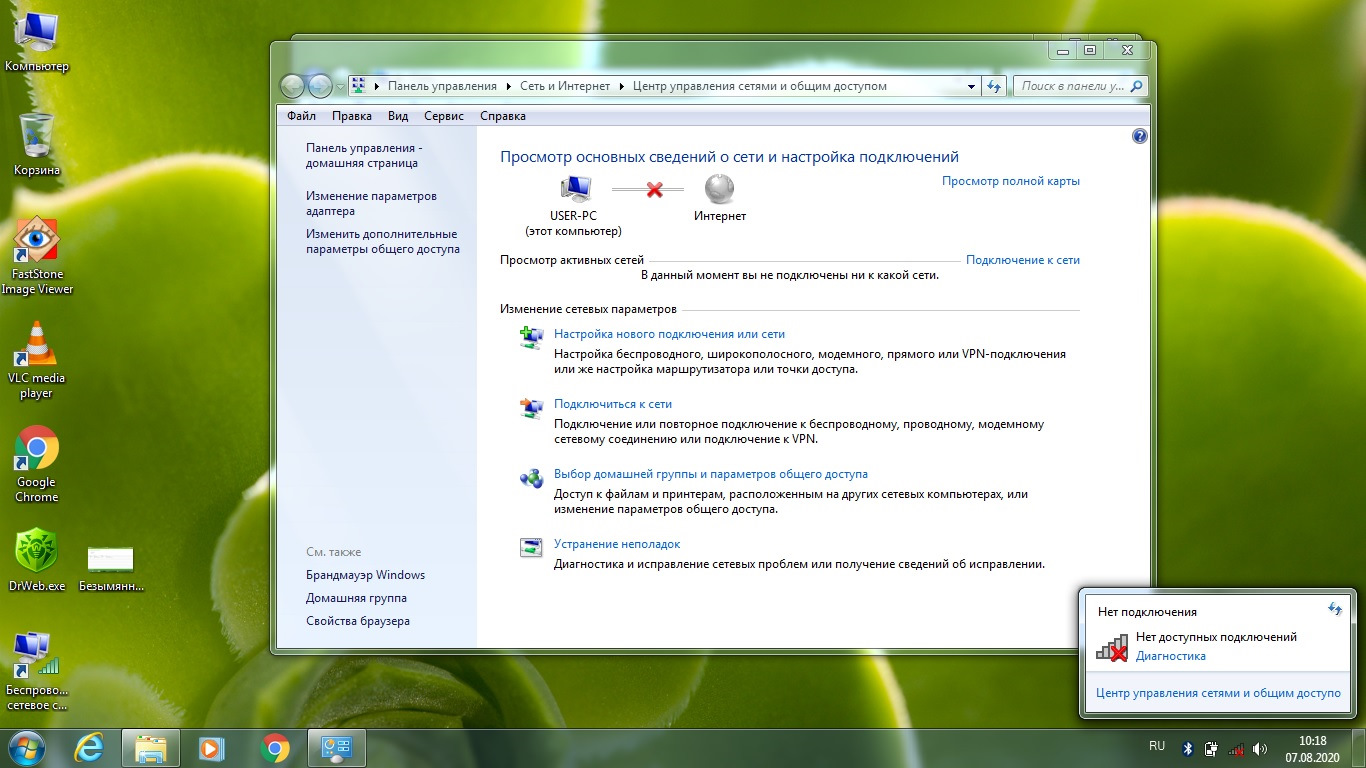Click the icon next to Подключиться к сети

pos(530,407)
